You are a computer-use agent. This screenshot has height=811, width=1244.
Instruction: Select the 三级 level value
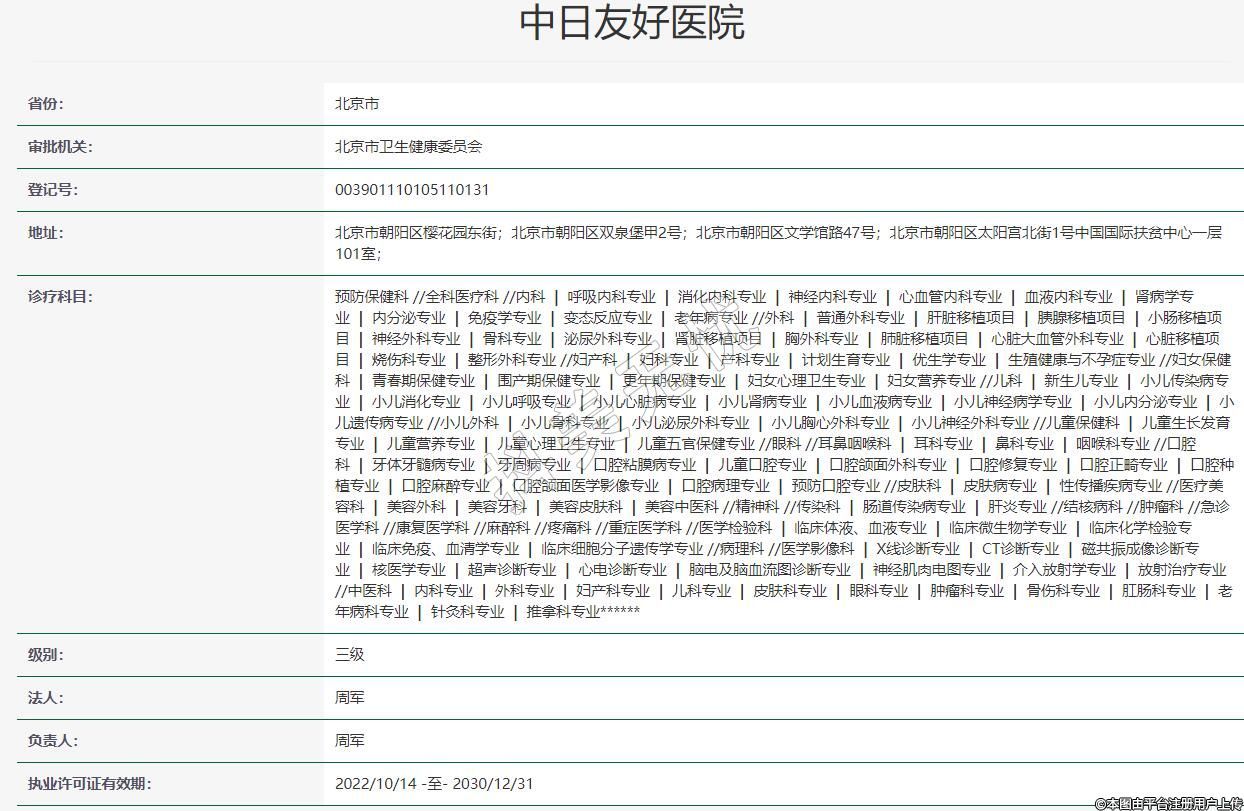point(350,655)
